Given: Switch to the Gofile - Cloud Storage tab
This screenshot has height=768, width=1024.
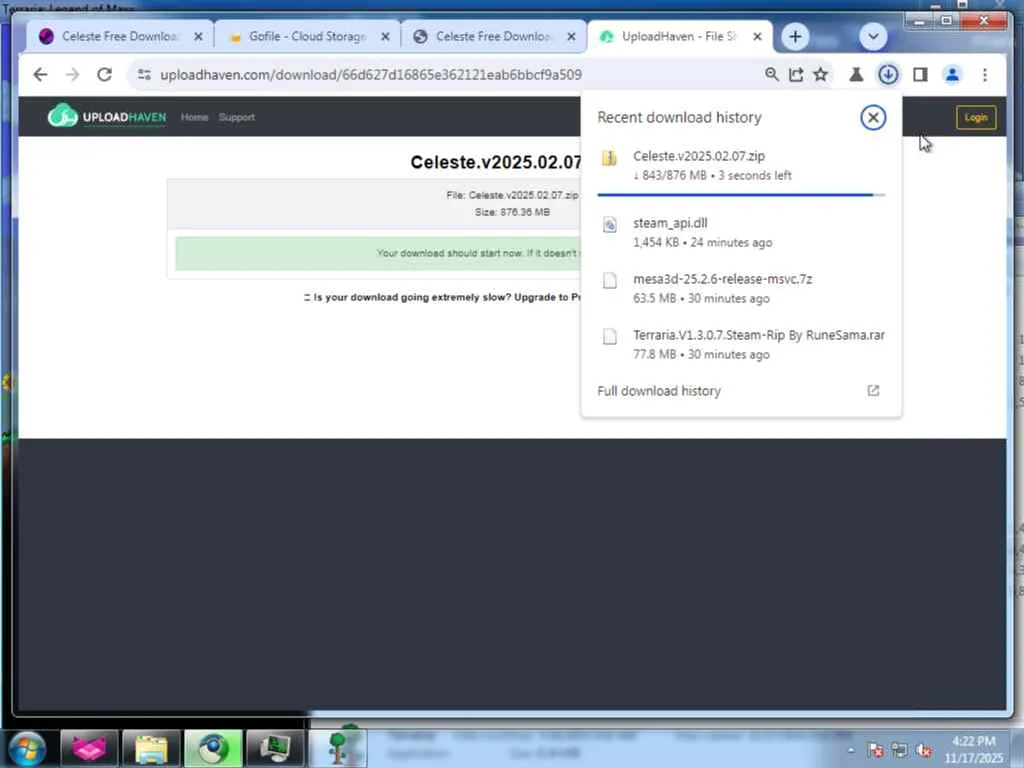Looking at the screenshot, I should pos(307,37).
